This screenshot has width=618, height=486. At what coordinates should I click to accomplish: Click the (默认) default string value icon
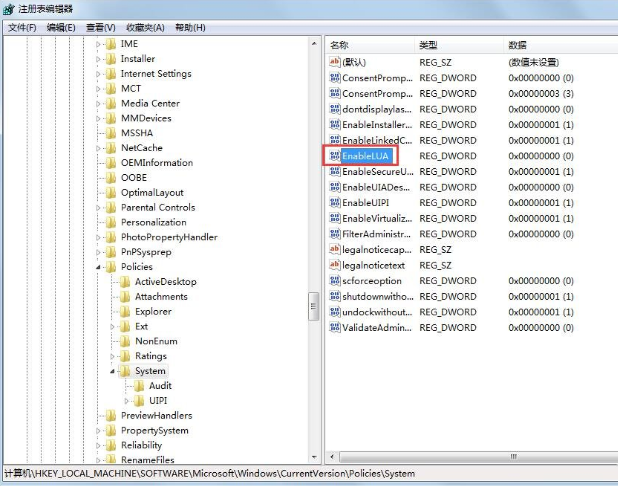(335, 62)
